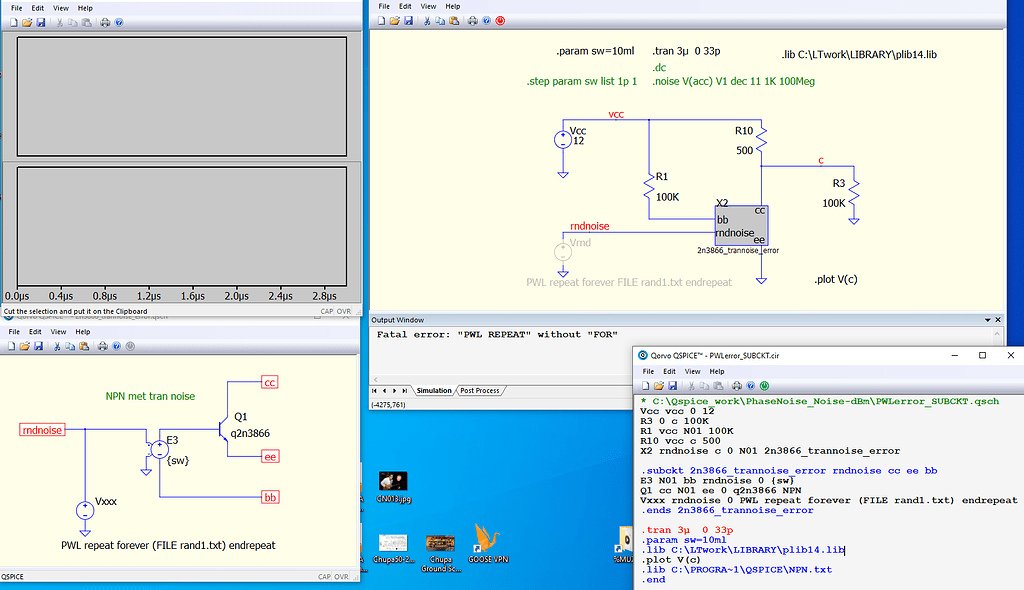Save the schematic using the diskette icon
Image resolution: width=1024 pixels, height=590 pixels.
408,20
